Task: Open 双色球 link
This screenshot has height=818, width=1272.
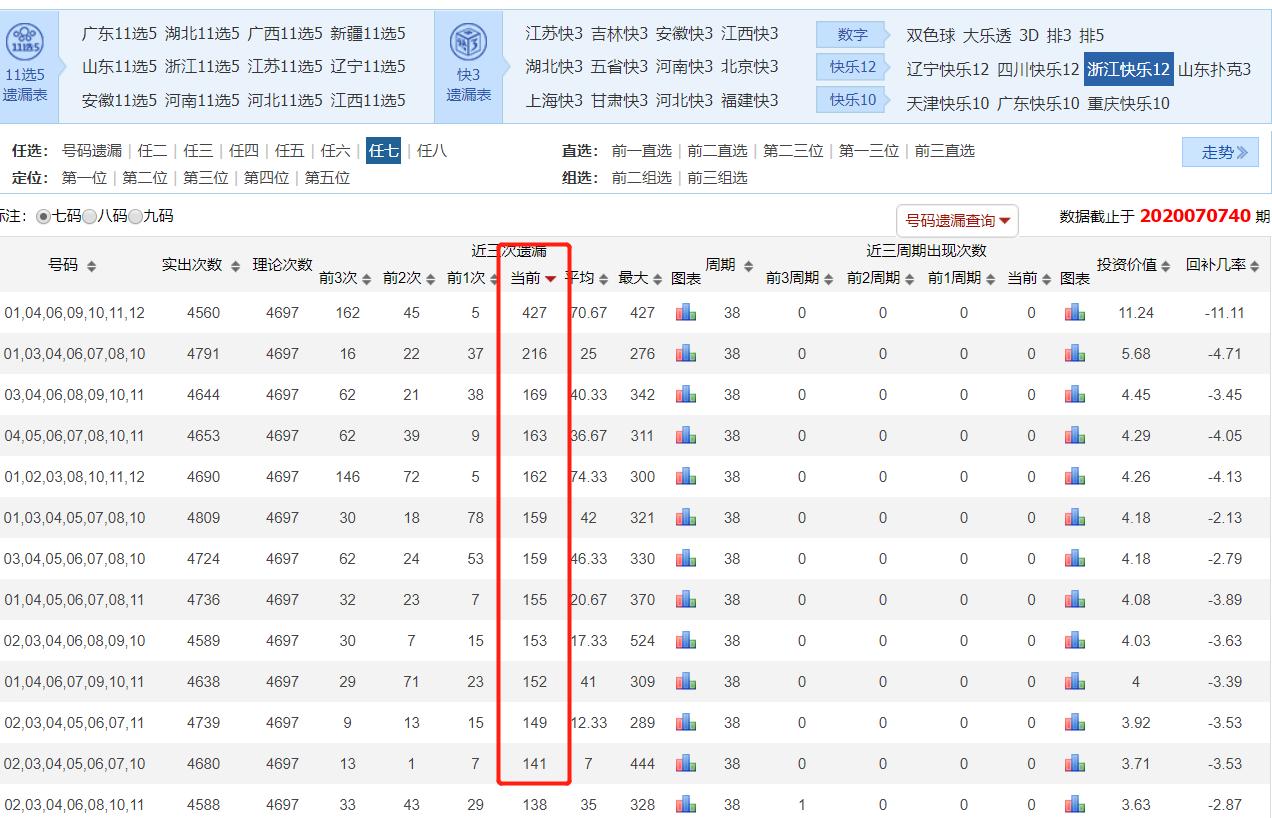Action: point(930,36)
